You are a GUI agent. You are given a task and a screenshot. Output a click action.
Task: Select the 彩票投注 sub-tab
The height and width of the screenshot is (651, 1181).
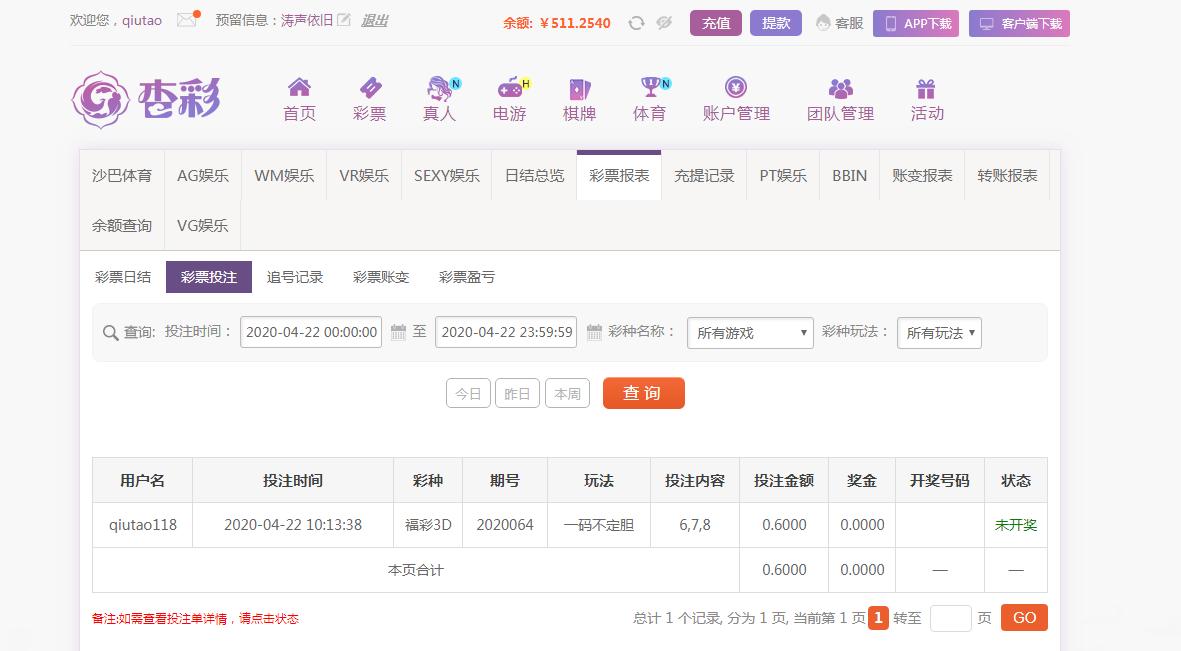pyautogui.click(x=209, y=277)
